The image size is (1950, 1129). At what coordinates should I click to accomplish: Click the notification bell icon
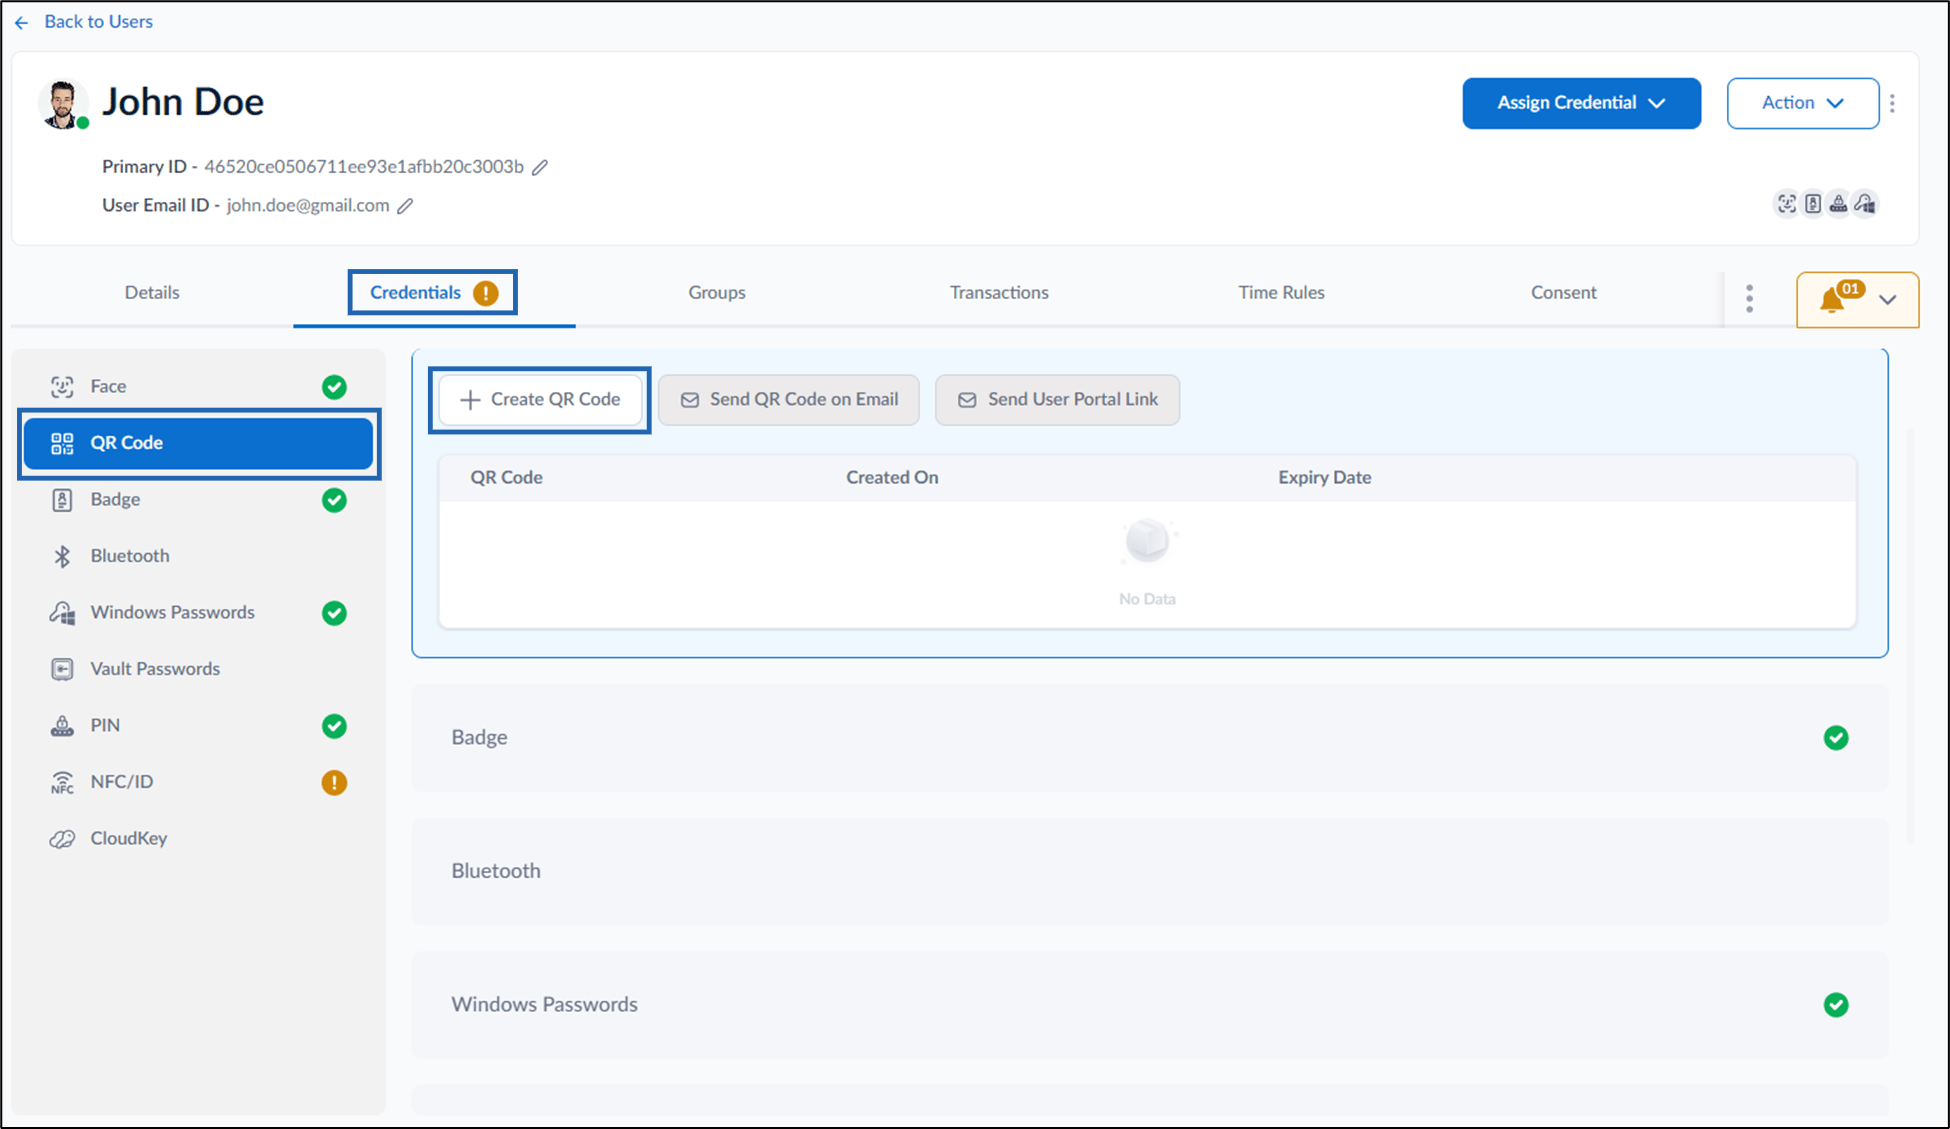tap(1832, 300)
